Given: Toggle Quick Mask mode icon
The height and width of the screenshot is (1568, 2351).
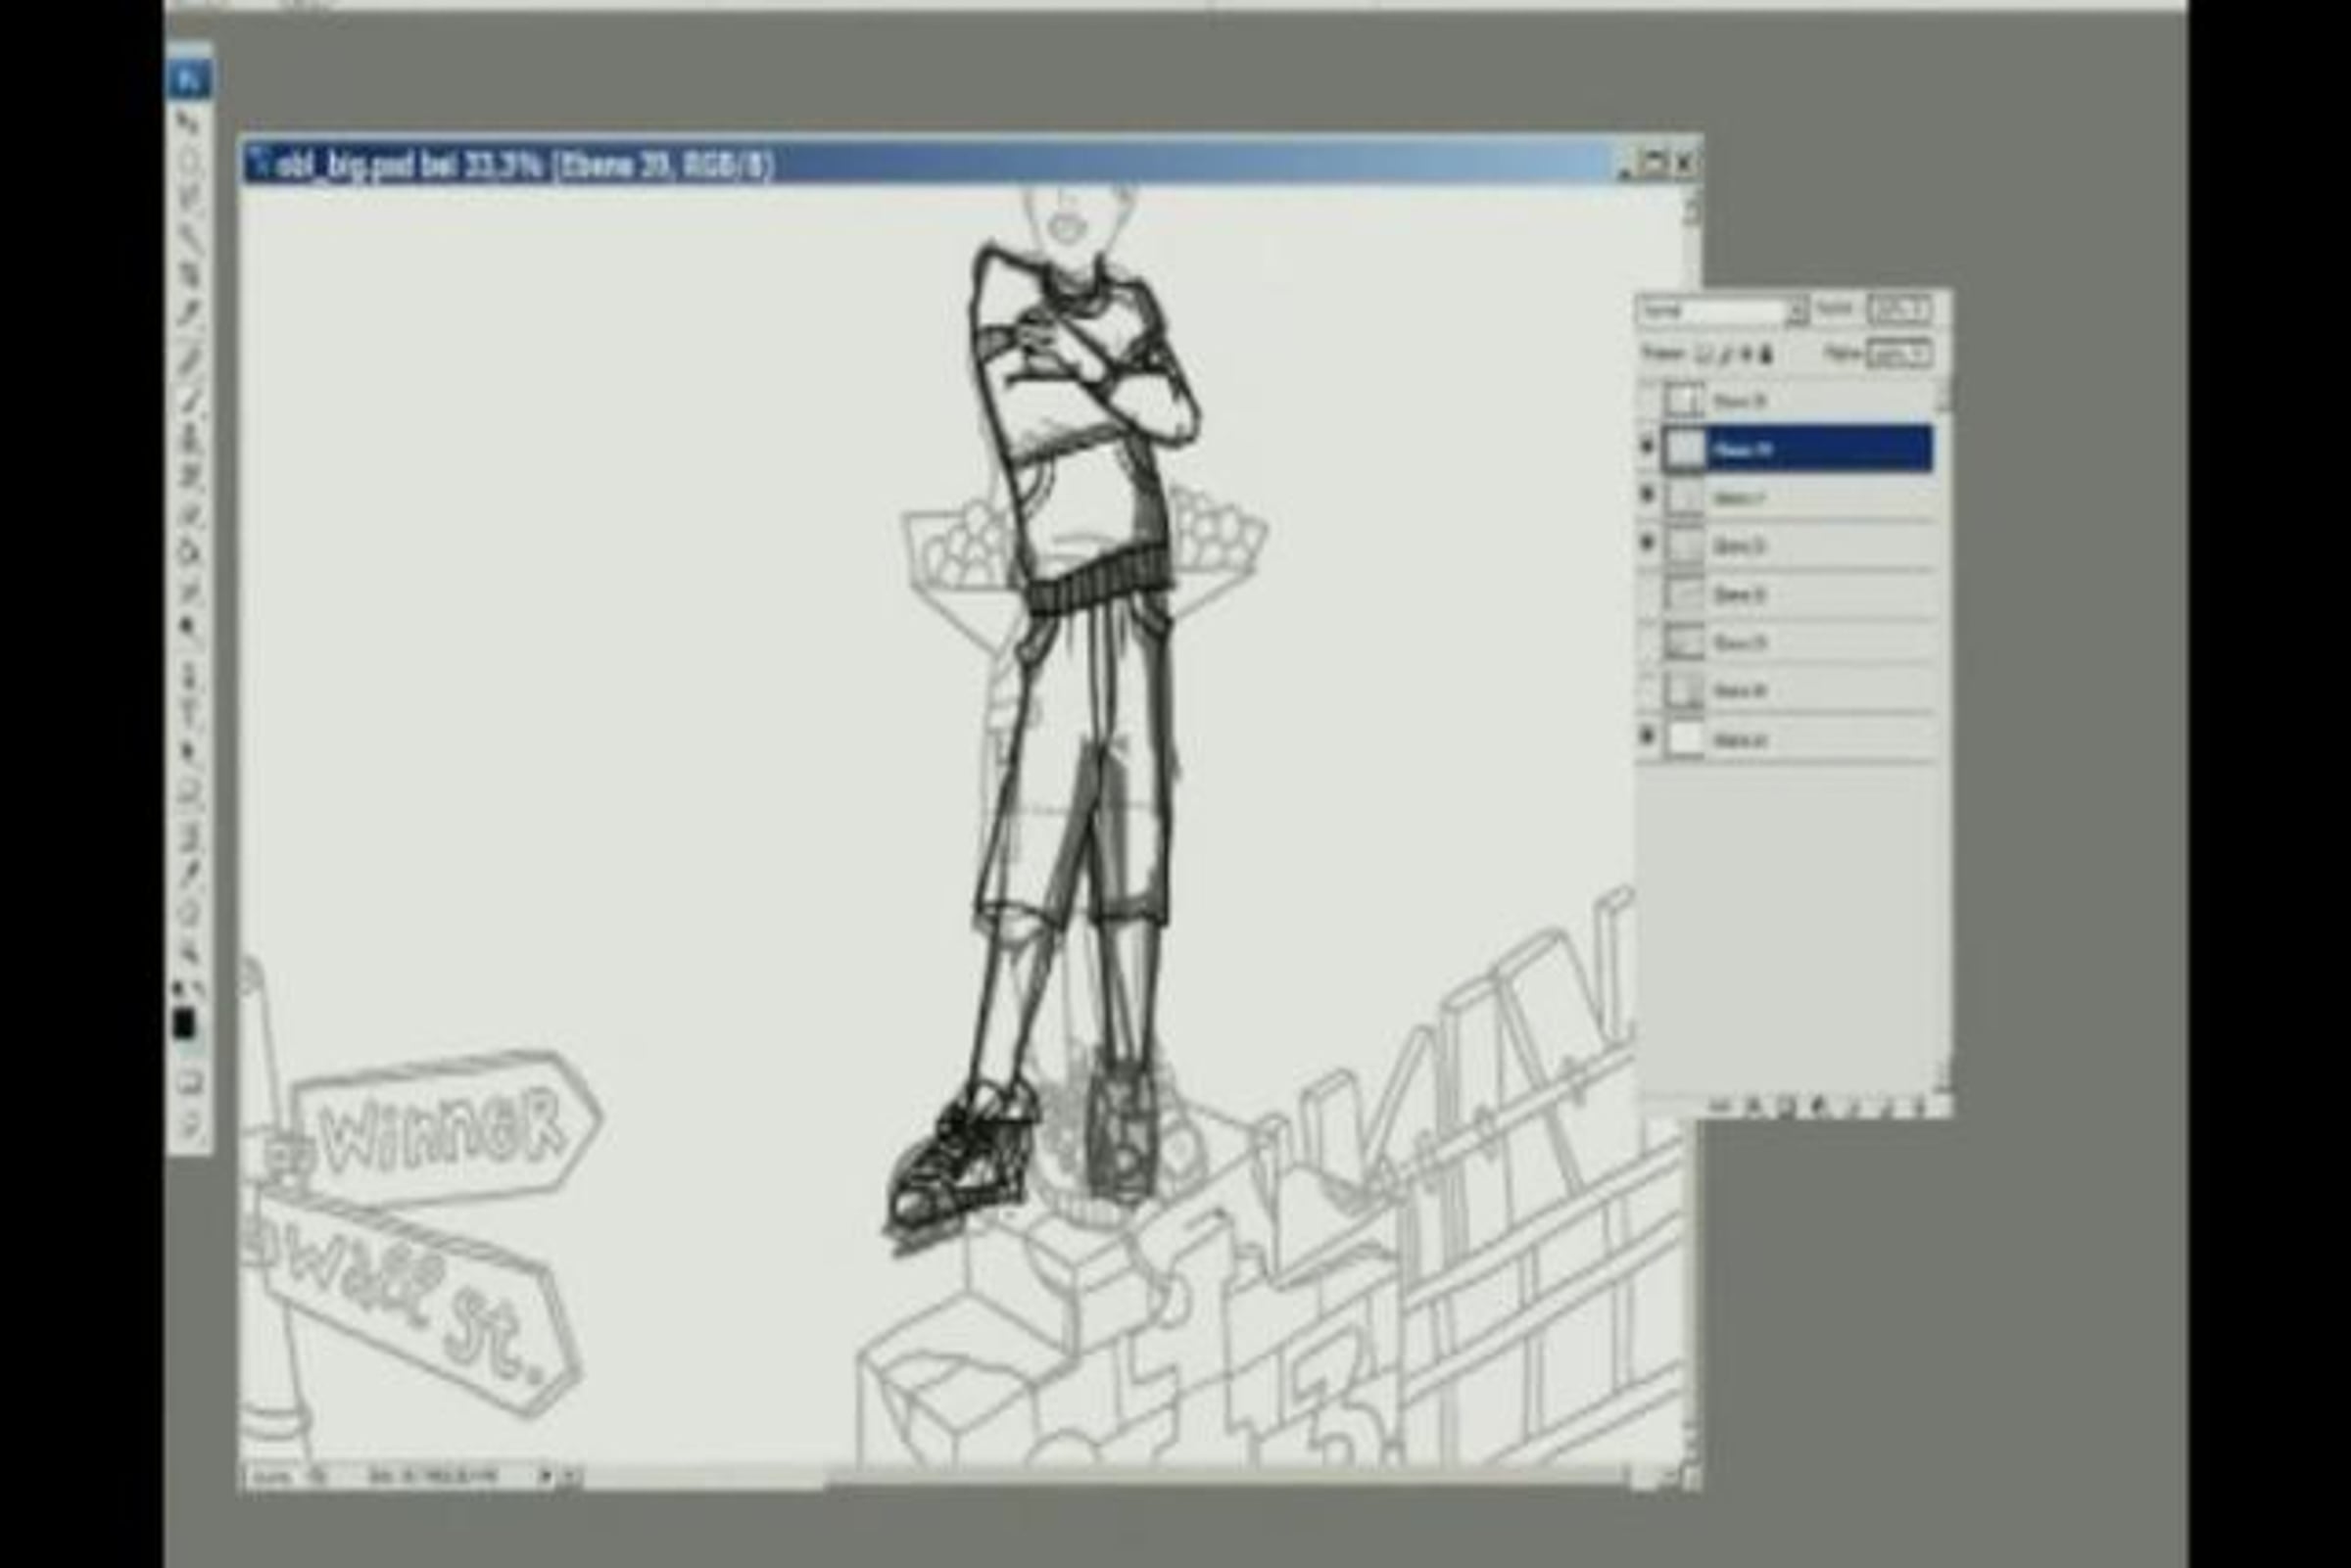Looking at the screenshot, I should [x=191, y=1081].
